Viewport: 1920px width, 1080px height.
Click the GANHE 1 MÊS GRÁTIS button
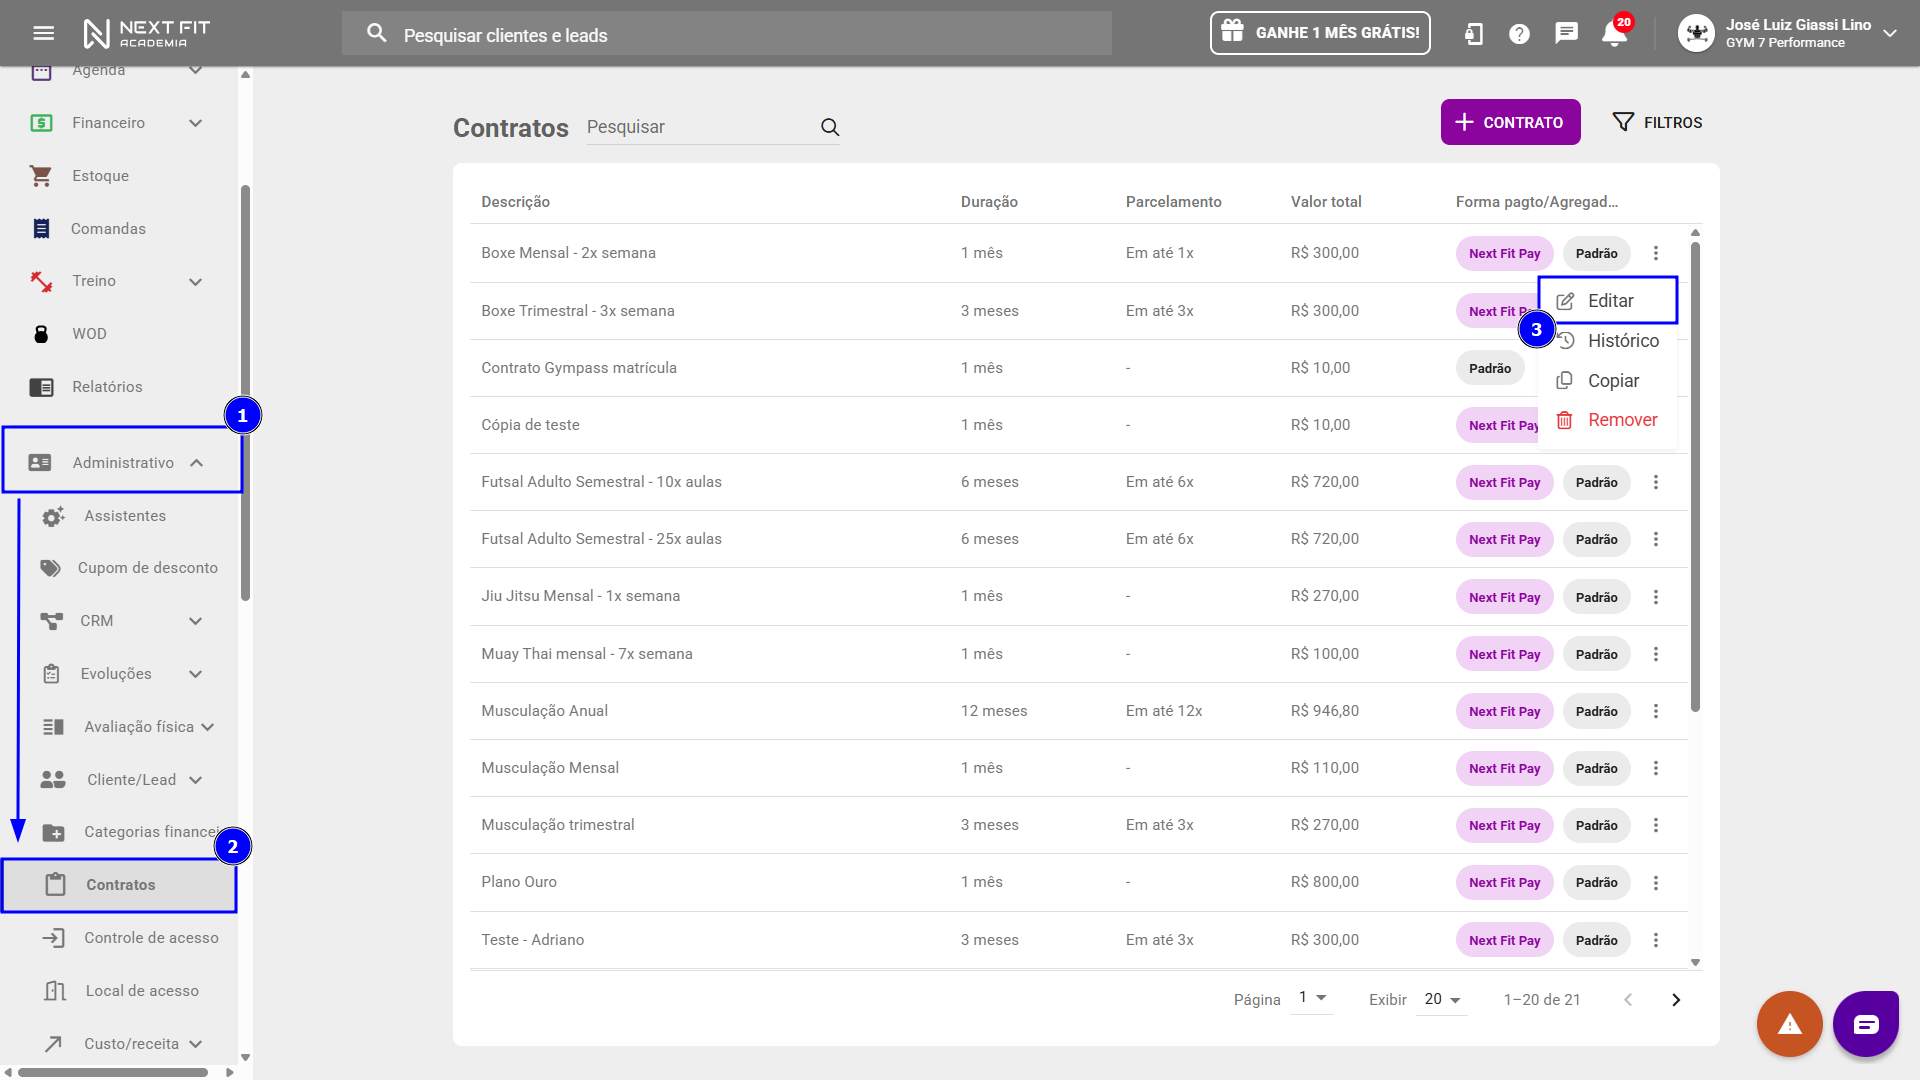pos(1320,33)
